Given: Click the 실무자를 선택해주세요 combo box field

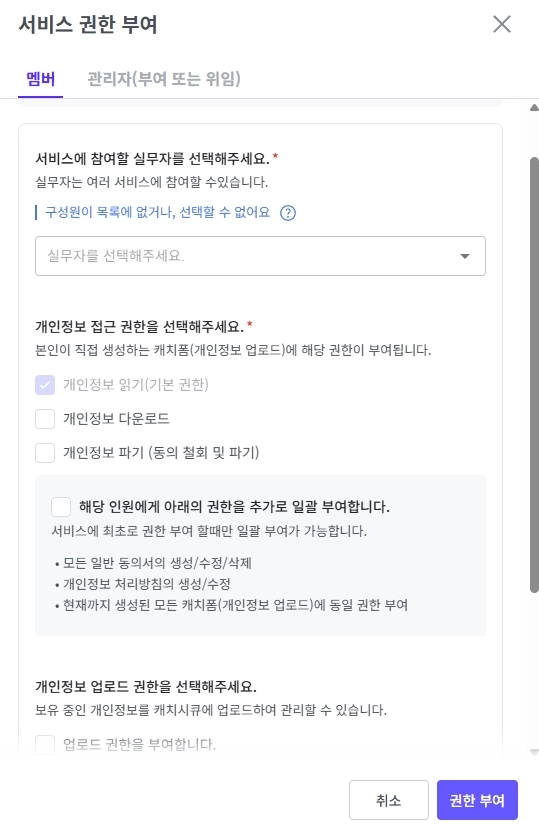Looking at the screenshot, I should [260, 256].
